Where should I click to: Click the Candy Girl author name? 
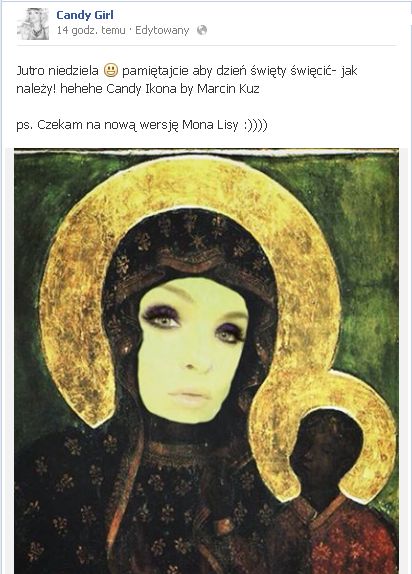click(x=85, y=15)
